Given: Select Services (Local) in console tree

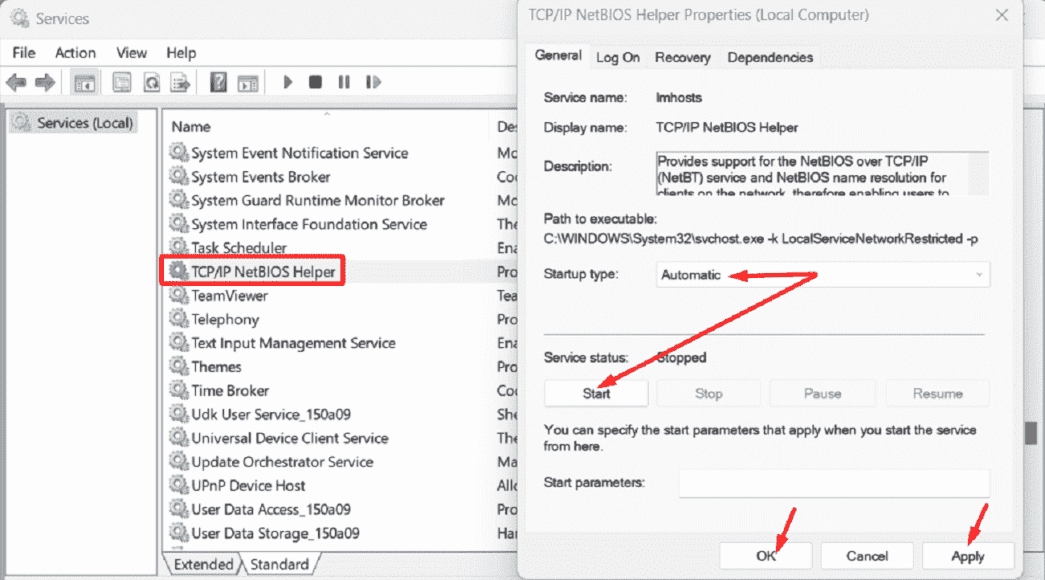Looking at the screenshot, I should (73, 123).
